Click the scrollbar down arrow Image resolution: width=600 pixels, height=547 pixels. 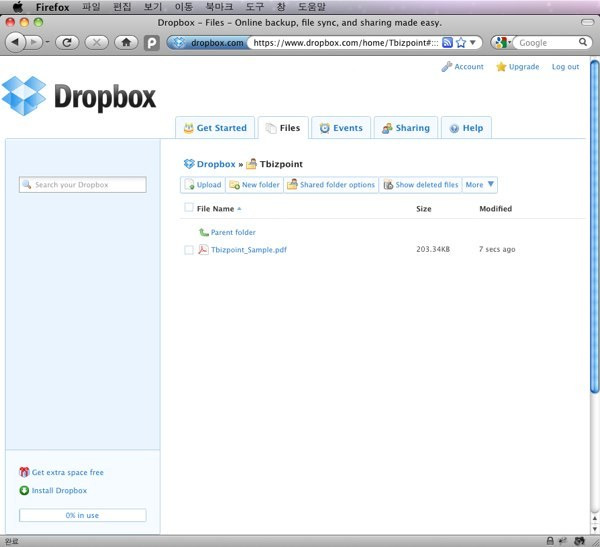pyautogui.click(x=595, y=529)
